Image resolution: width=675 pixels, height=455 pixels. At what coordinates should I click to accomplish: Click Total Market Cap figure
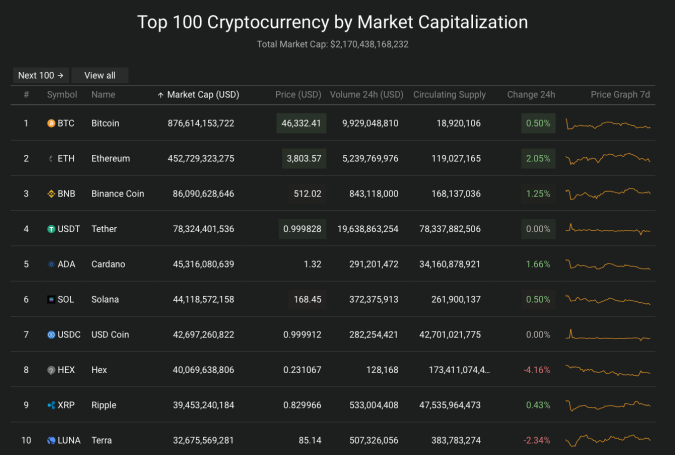coord(369,44)
